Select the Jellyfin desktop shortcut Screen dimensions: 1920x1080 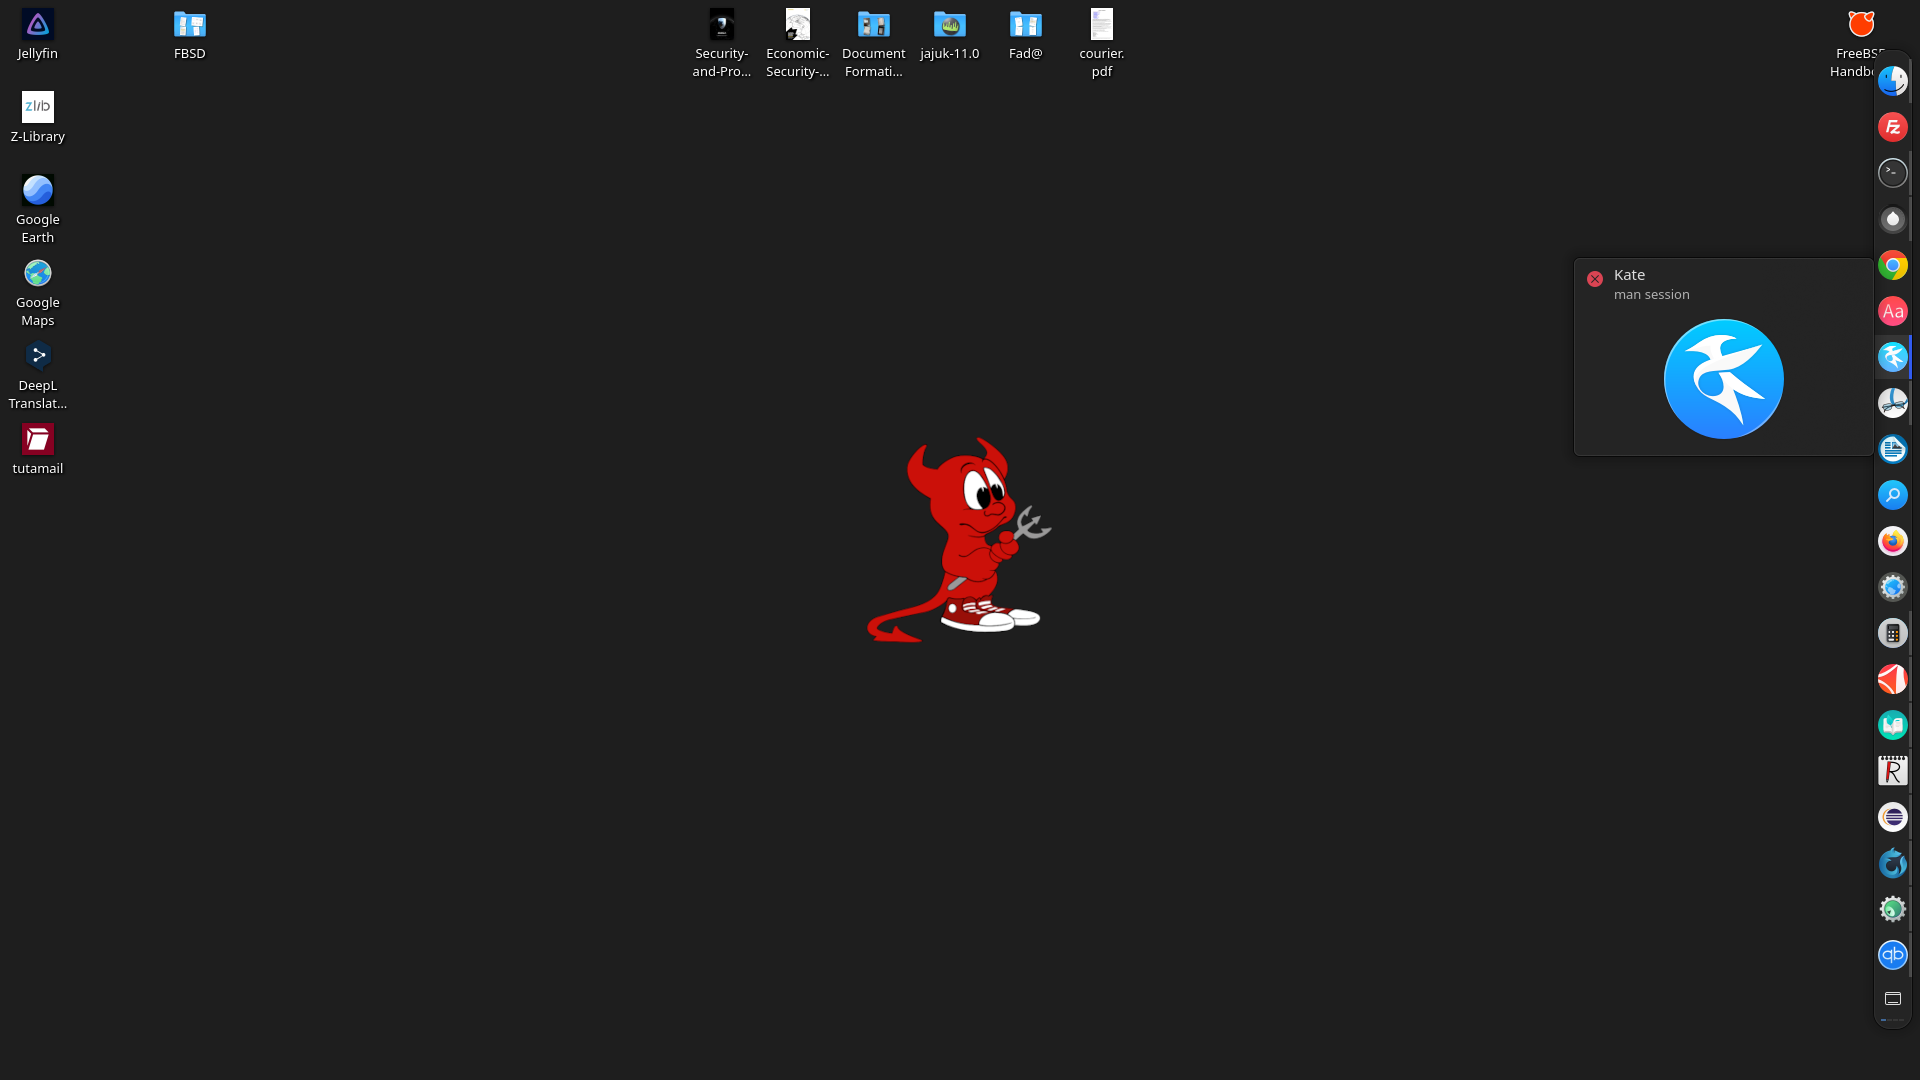click(37, 34)
